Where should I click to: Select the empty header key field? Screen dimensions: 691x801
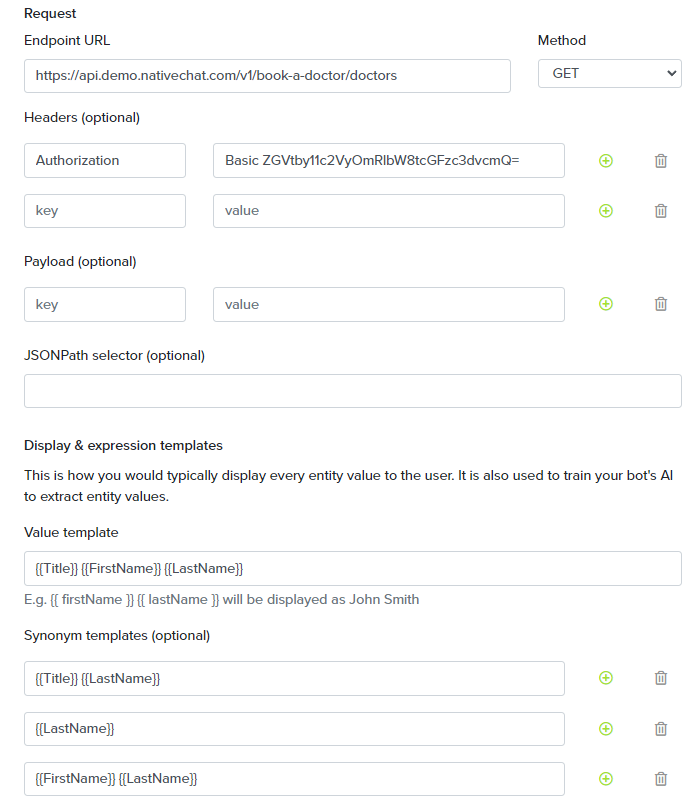(x=105, y=210)
